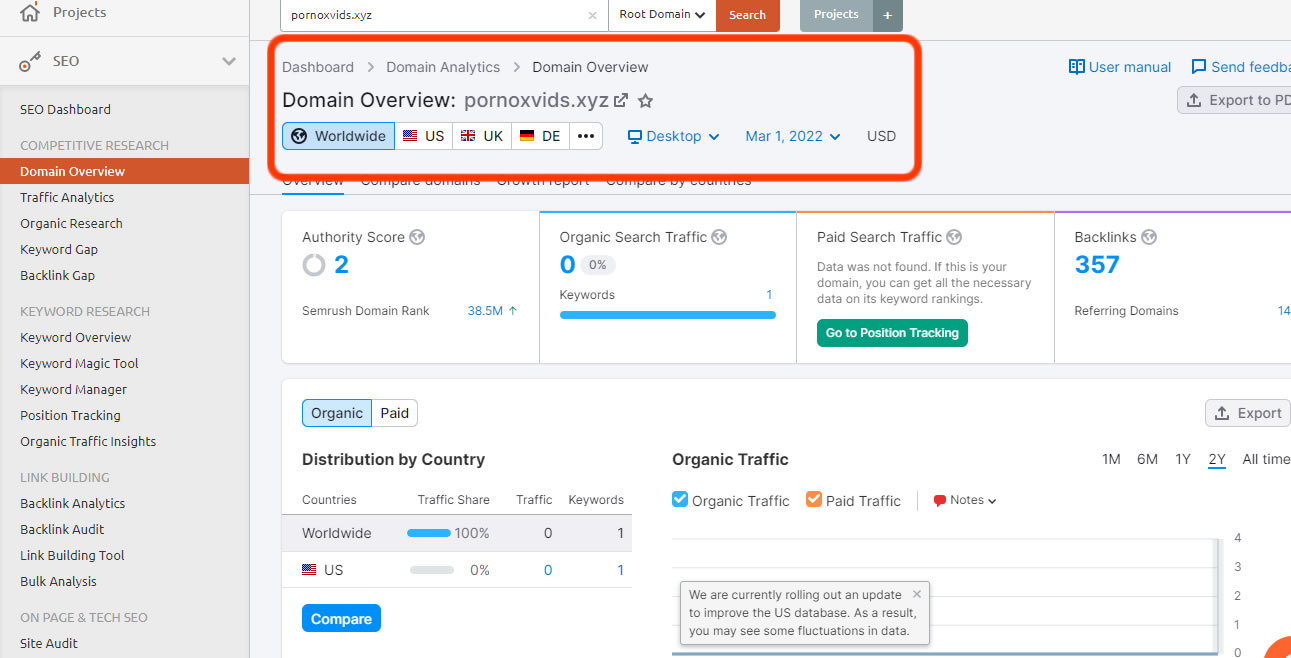The width and height of the screenshot is (1291, 658).
Task: Select the Paid toggle
Action: [x=394, y=413]
